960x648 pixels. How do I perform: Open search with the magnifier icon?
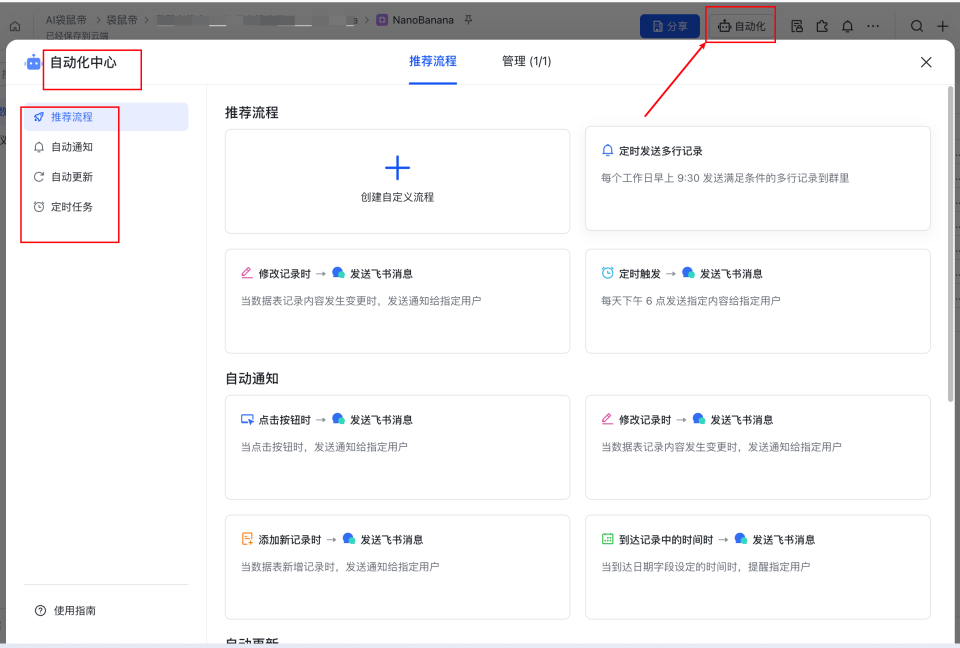[917, 25]
